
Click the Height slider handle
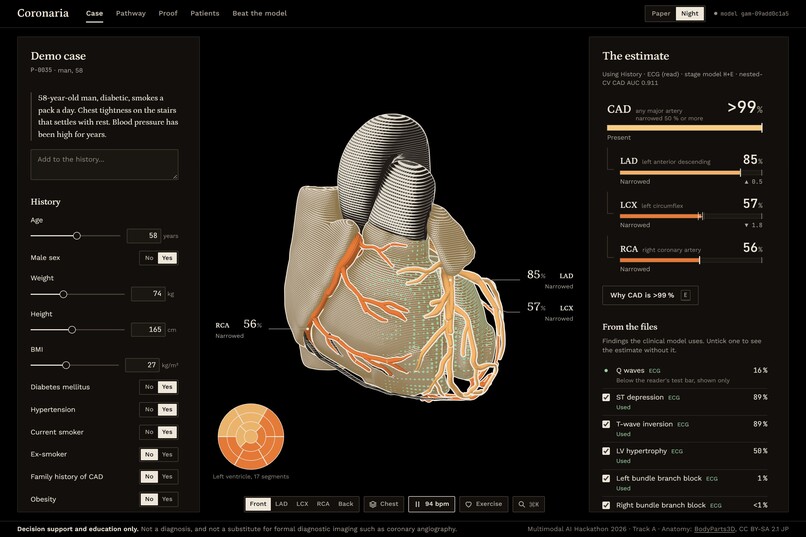point(72,330)
